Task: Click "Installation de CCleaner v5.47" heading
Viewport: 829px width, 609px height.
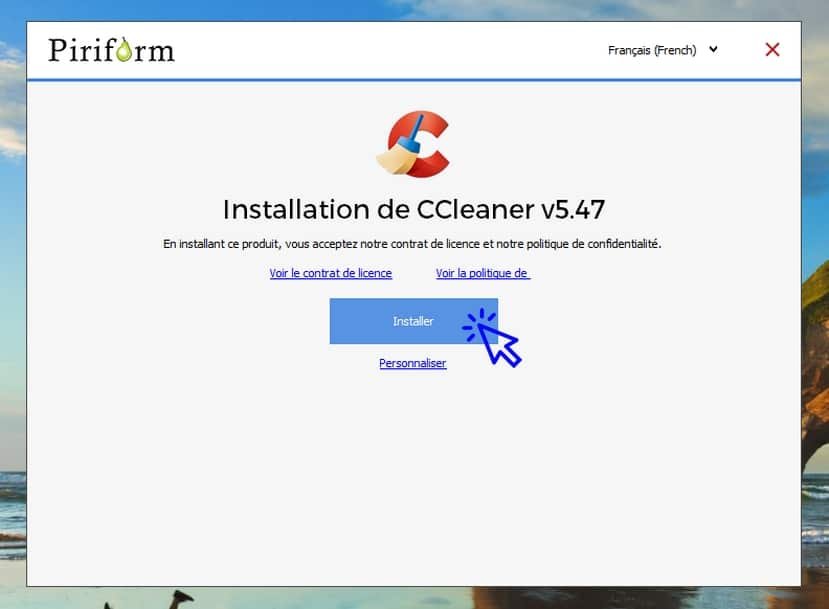Action: pos(413,209)
